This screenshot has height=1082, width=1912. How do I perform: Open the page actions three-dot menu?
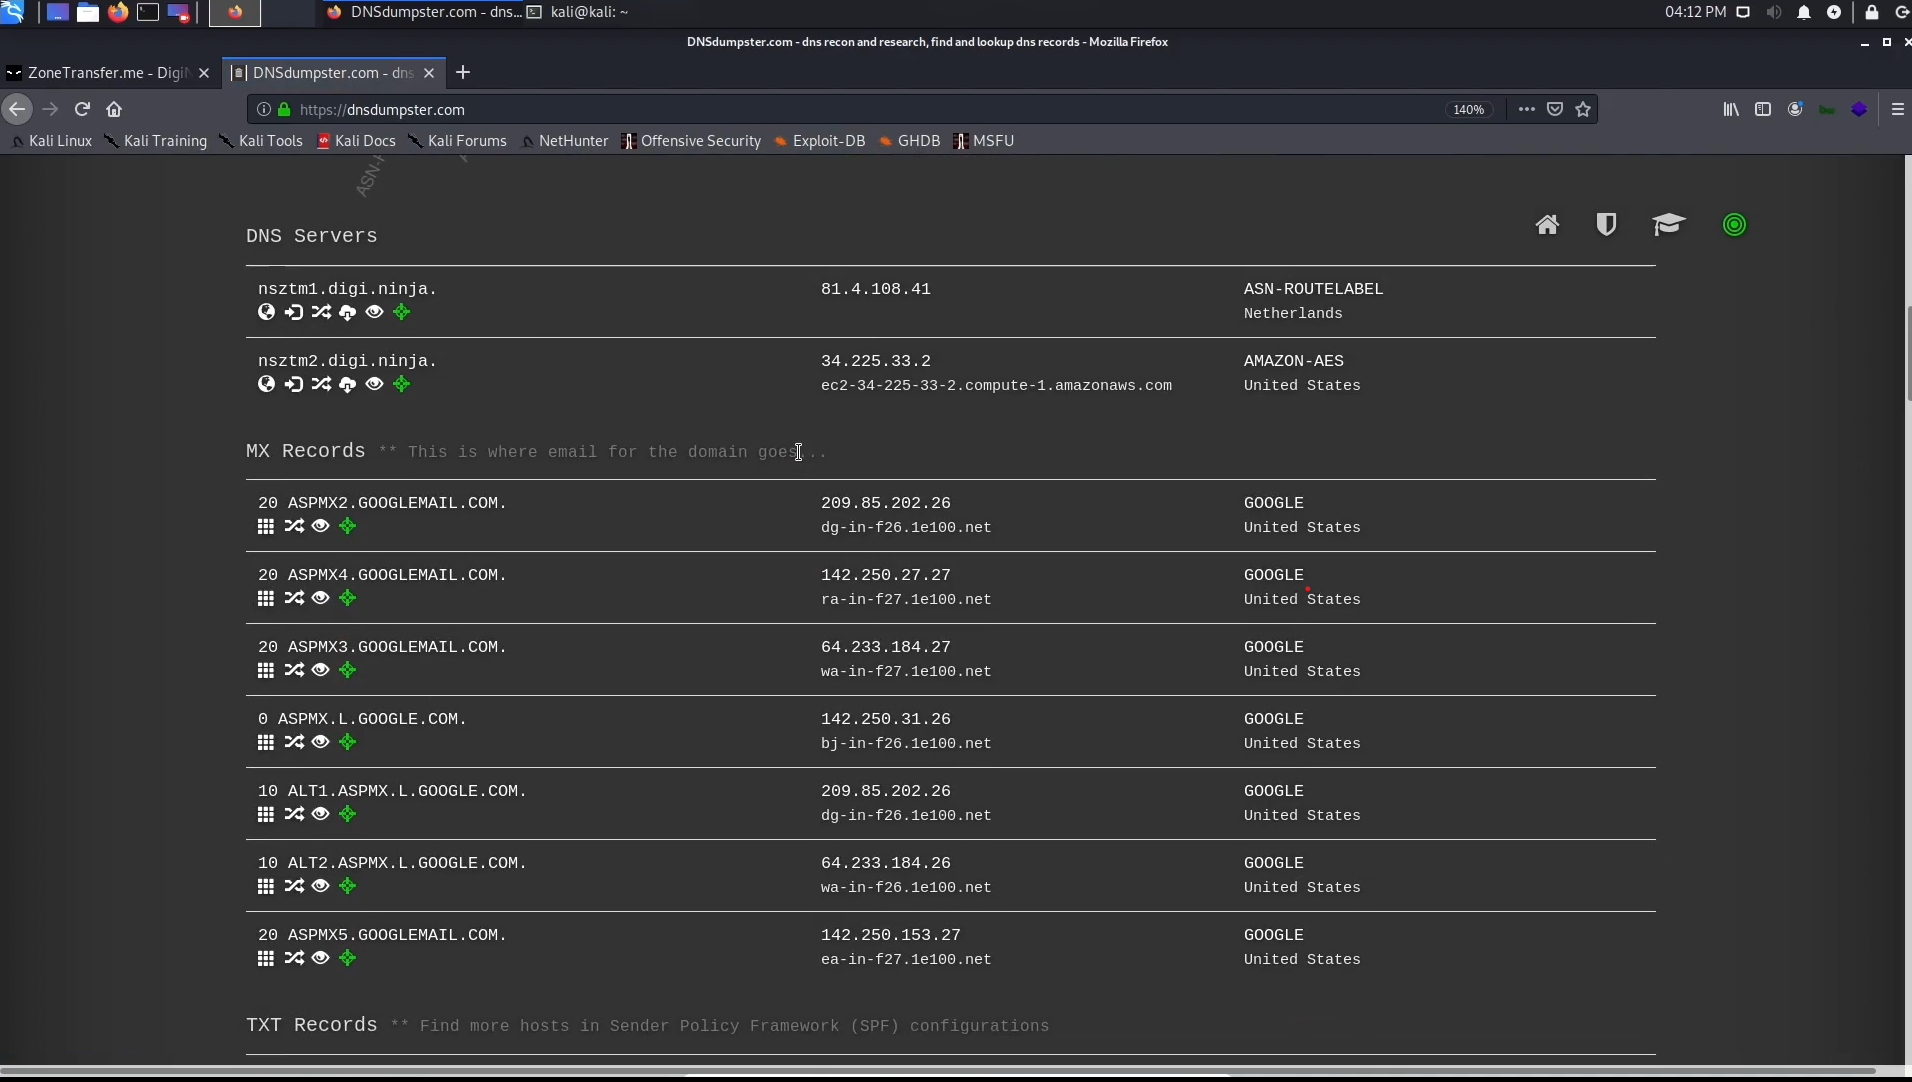[x=1526, y=110]
